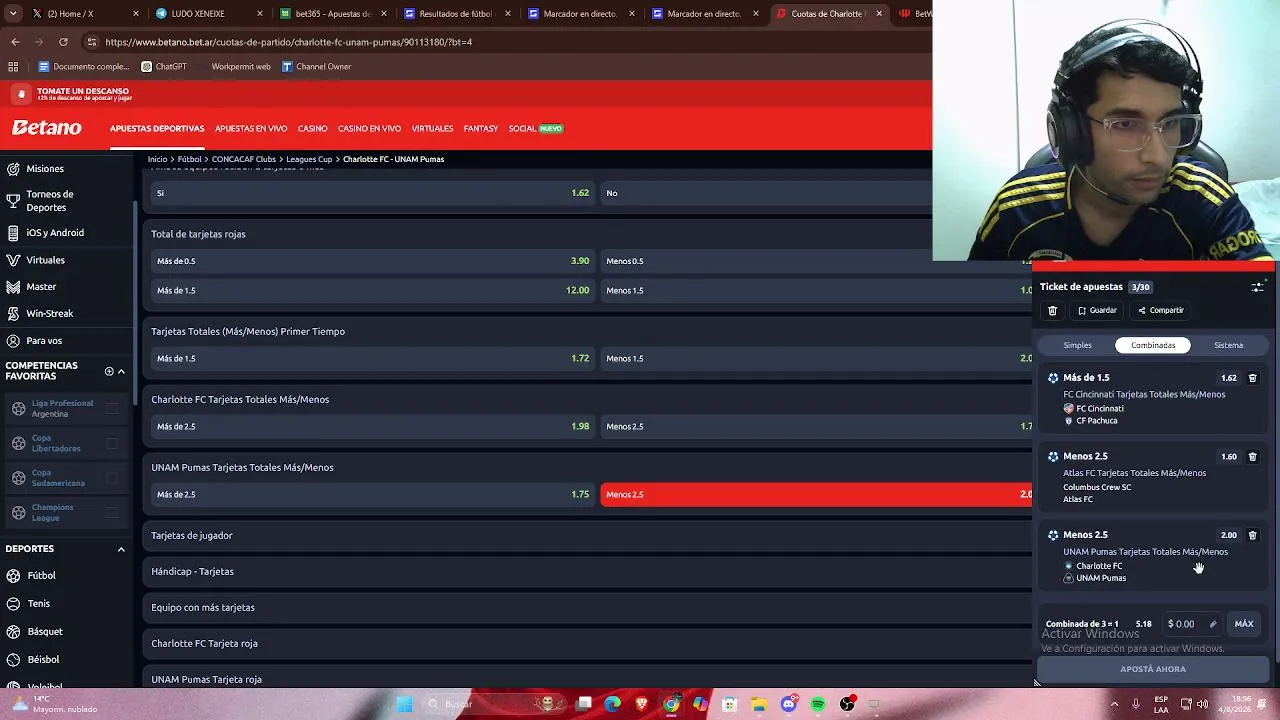Remove the Atlas FC Menos 2.5 selection

[1252, 457]
